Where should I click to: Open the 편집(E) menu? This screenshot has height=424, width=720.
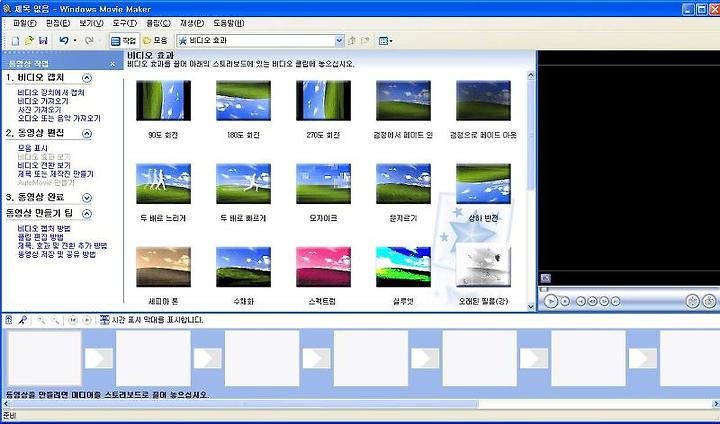click(x=58, y=23)
